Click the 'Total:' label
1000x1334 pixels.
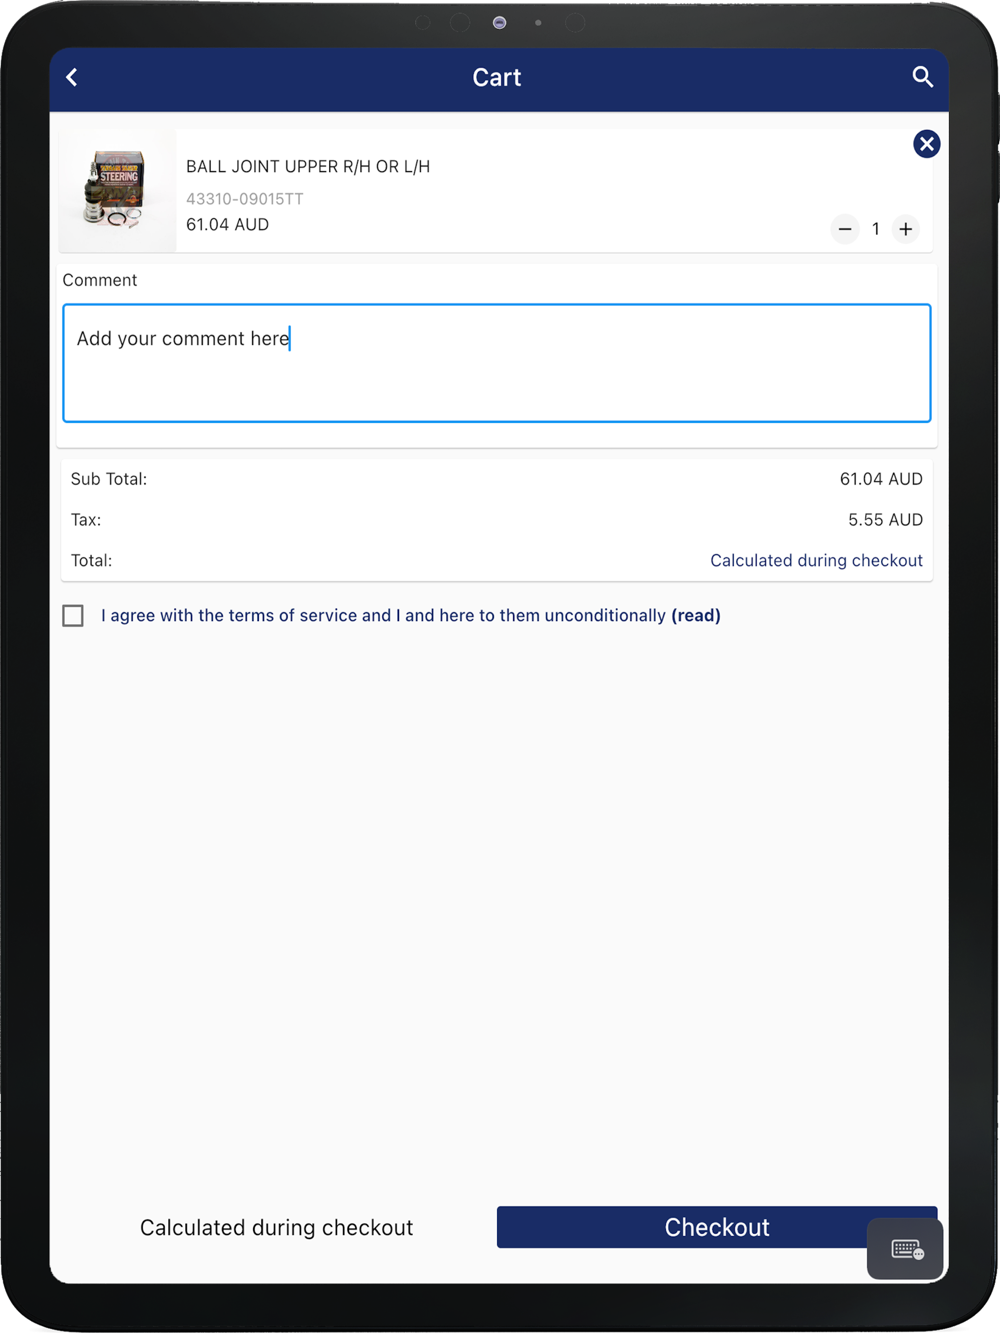click(91, 560)
